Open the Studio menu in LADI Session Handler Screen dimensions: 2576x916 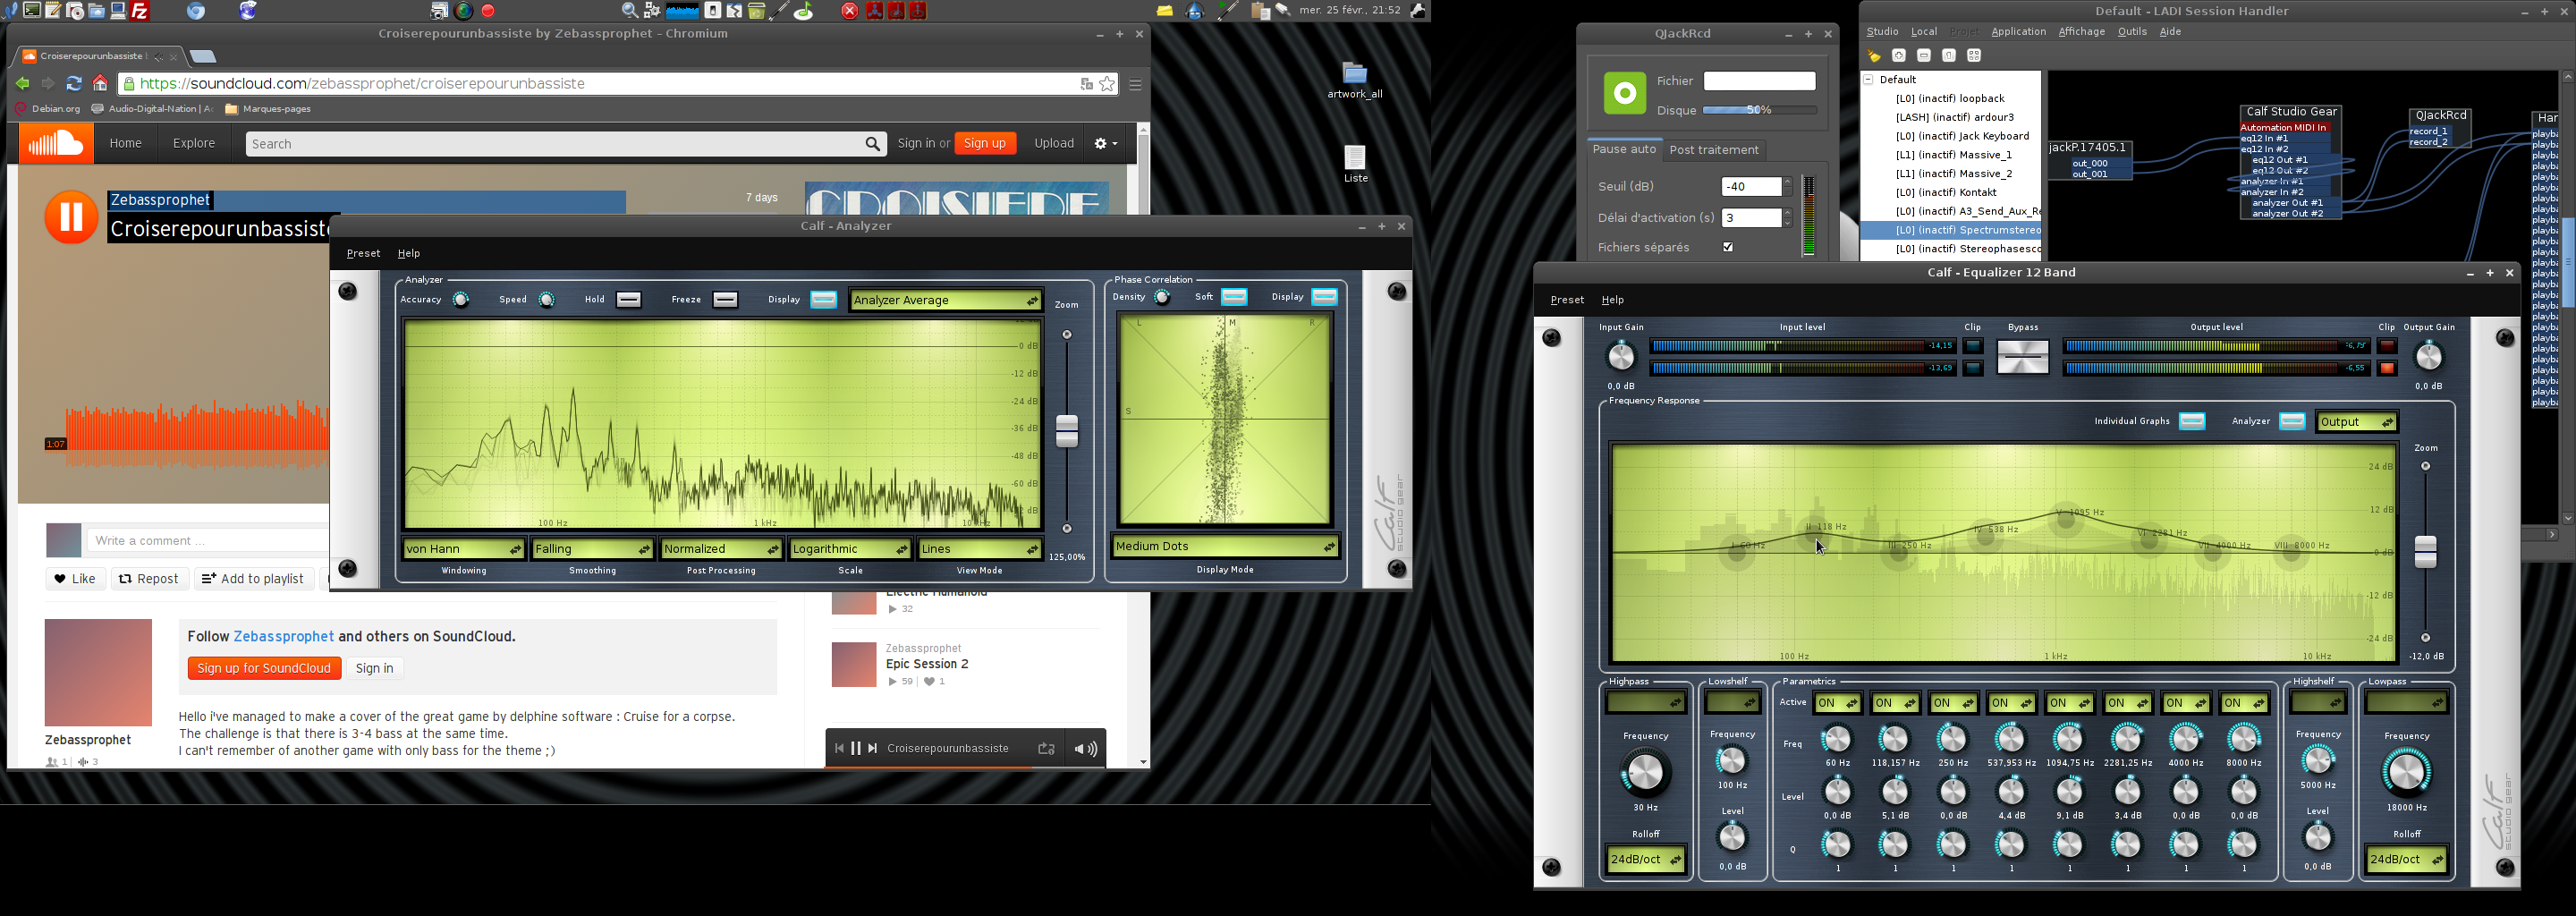[1882, 32]
